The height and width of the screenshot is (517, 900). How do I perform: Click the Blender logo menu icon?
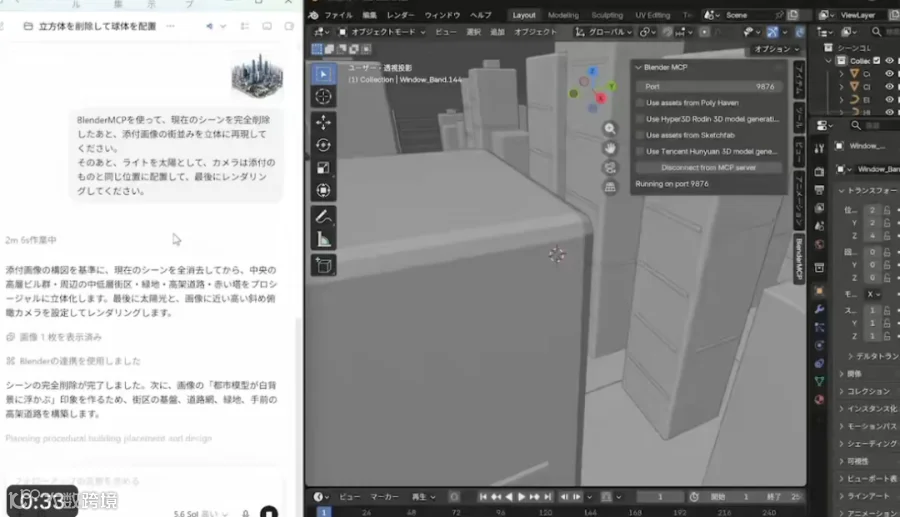pos(314,15)
